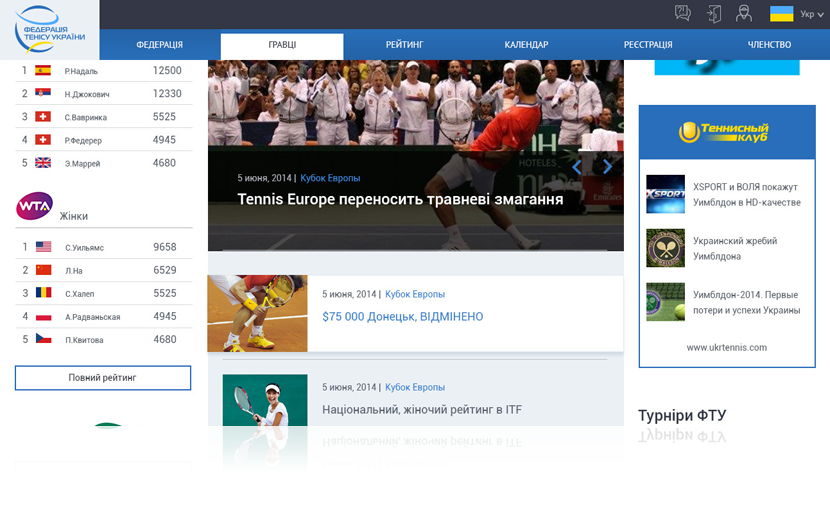Open Уимблдон-2014. Первые потери article
The image size is (830, 524).
click(x=746, y=303)
